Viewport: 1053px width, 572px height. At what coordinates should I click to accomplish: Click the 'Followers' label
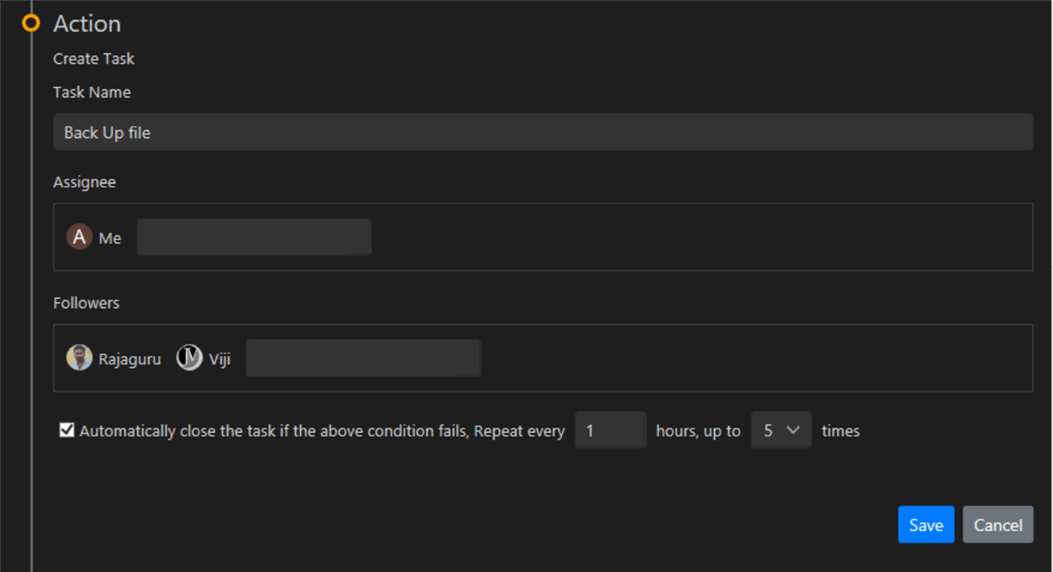coord(86,303)
